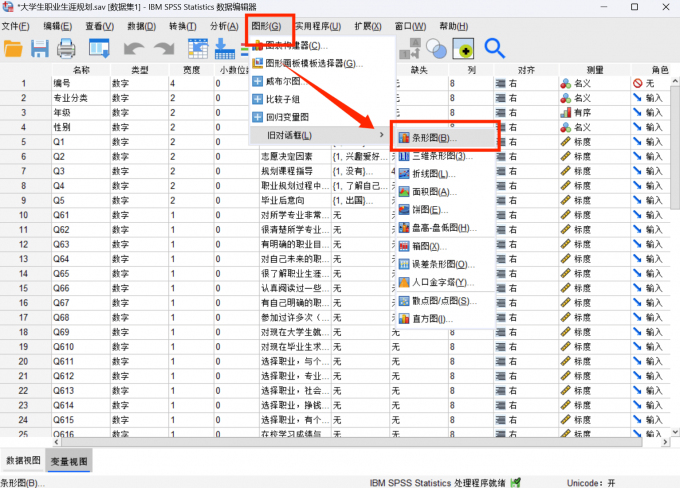Click the label cell 规划课程指导
This screenshot has width=680, height=488.
[295, 171]
